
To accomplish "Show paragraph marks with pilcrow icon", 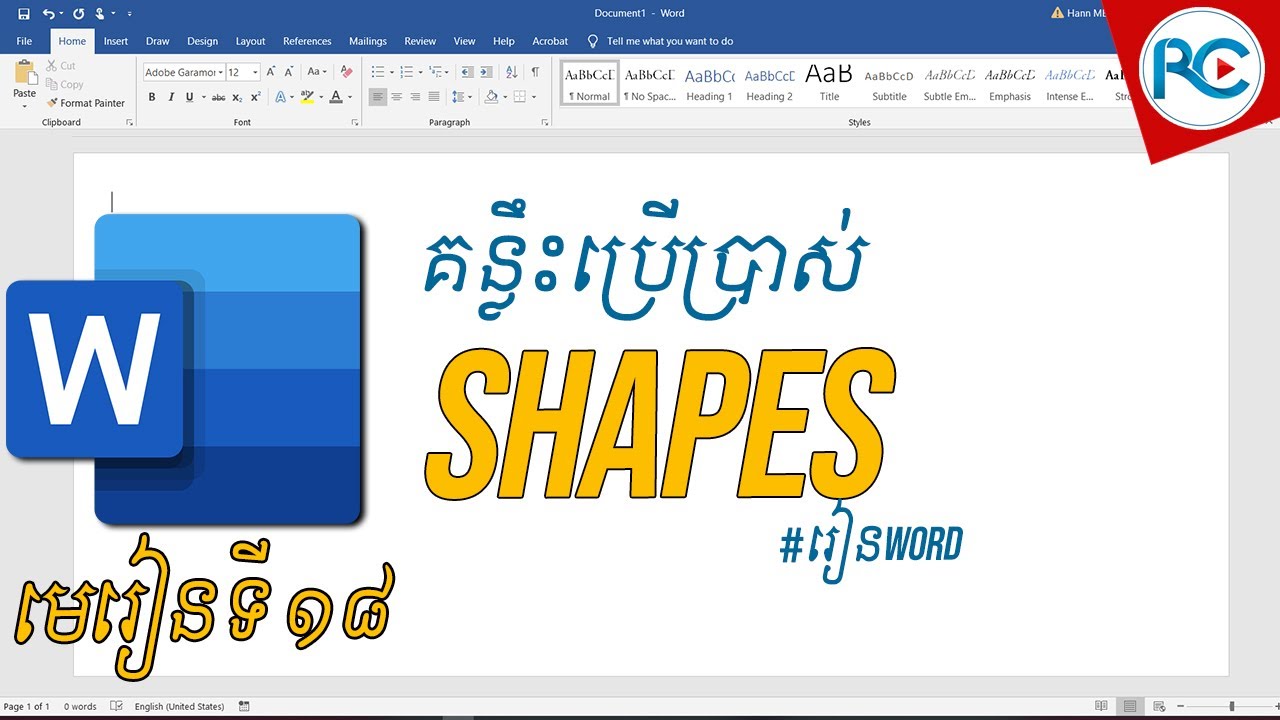I will [x=535, y=72].
